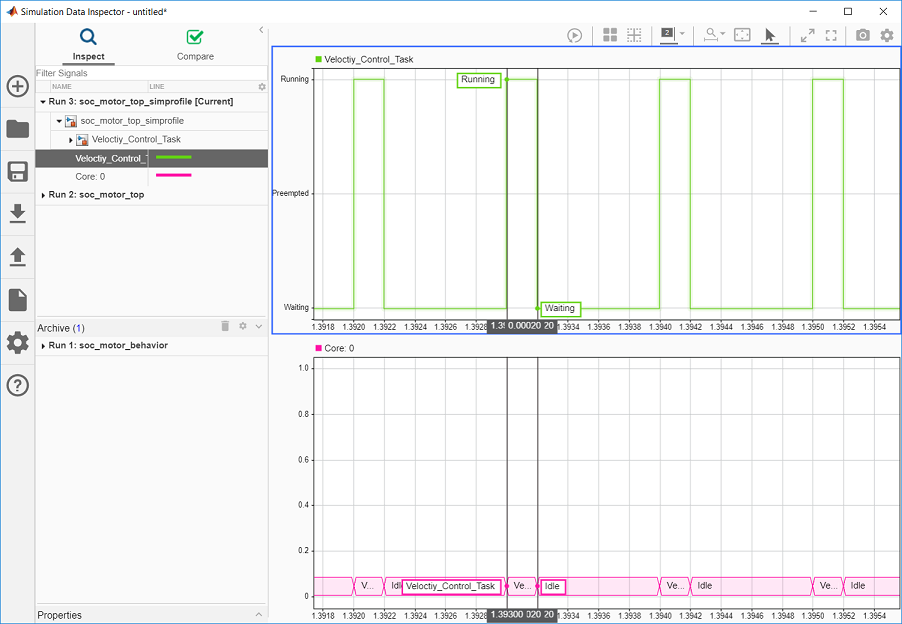The width and height of the screenshot is (902, 624).
Task: Click the 0.00020 cursor difference readout on top plot
Action: (525, 327)
